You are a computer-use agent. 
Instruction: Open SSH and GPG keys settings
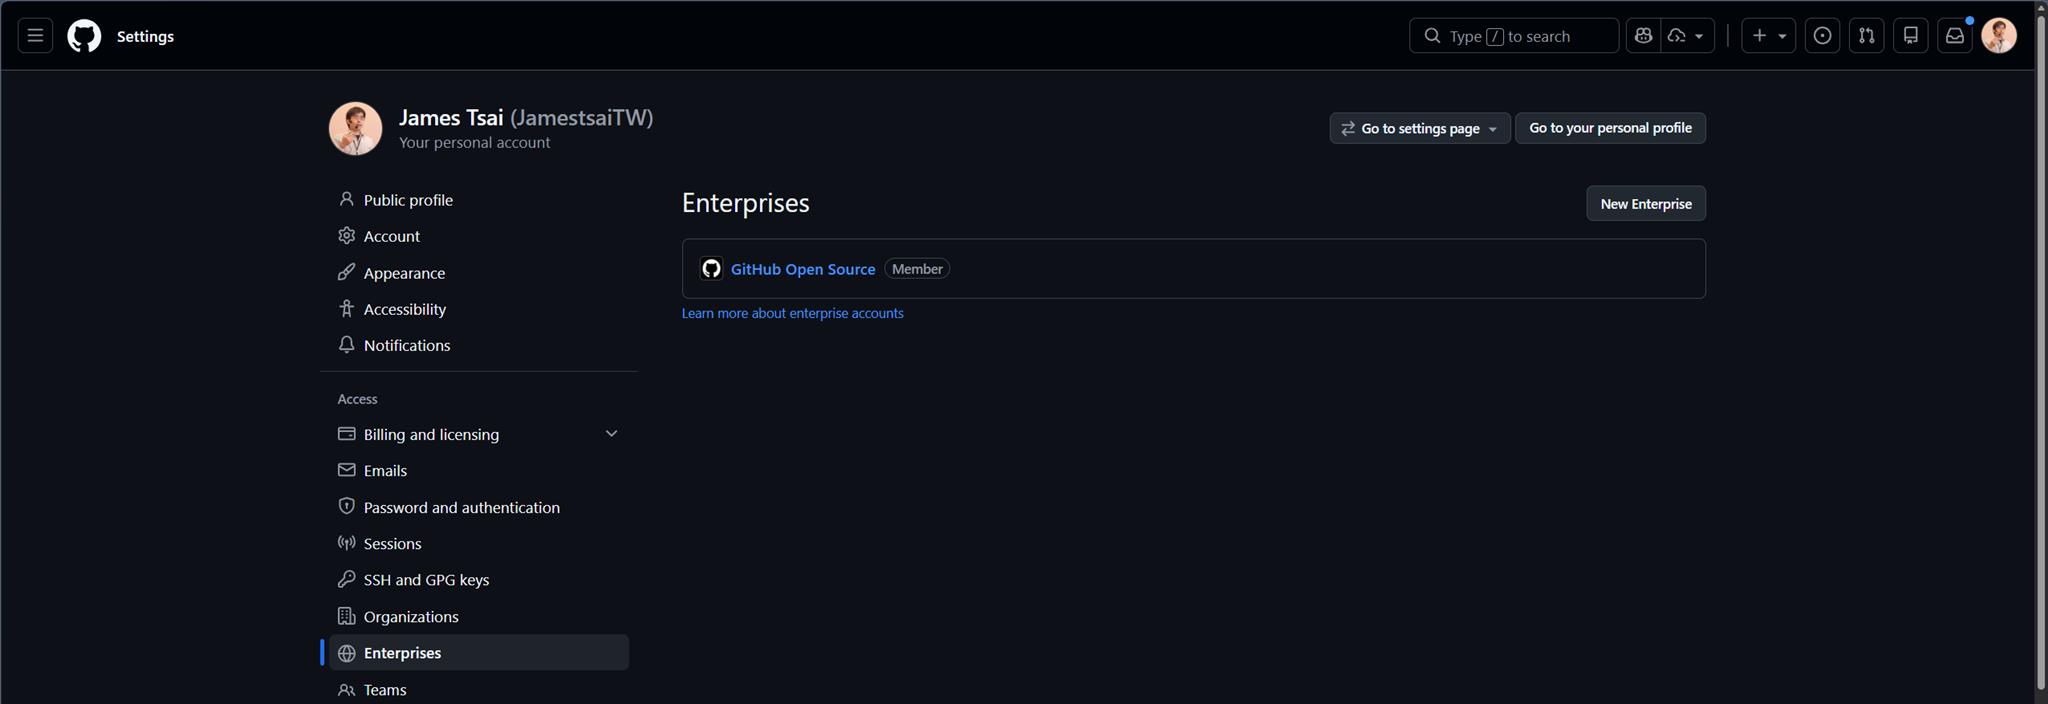tap(426, 580)
